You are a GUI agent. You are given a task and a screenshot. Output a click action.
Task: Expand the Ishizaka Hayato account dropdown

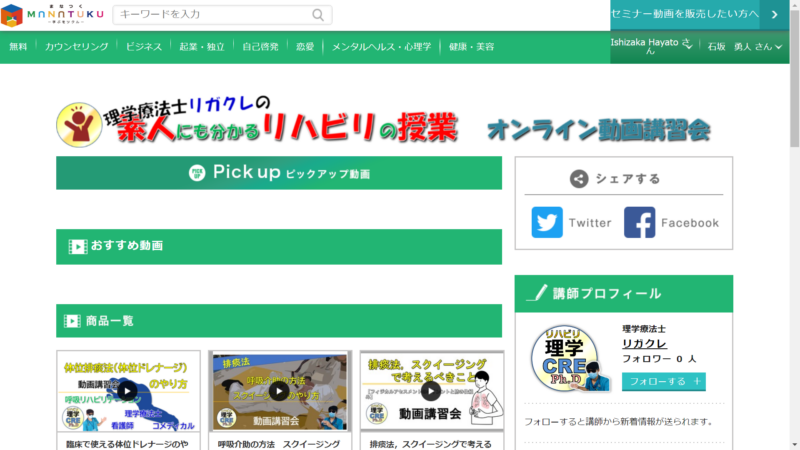click(686, 45)
